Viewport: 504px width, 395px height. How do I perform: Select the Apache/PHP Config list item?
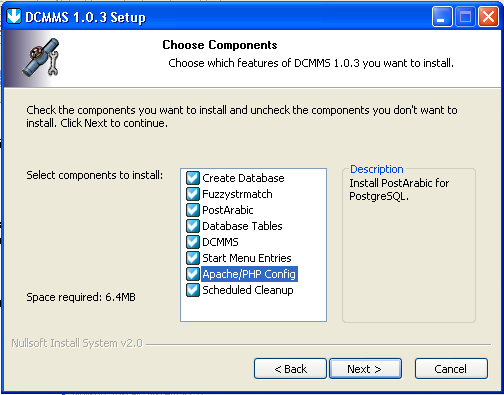point(249,274)
